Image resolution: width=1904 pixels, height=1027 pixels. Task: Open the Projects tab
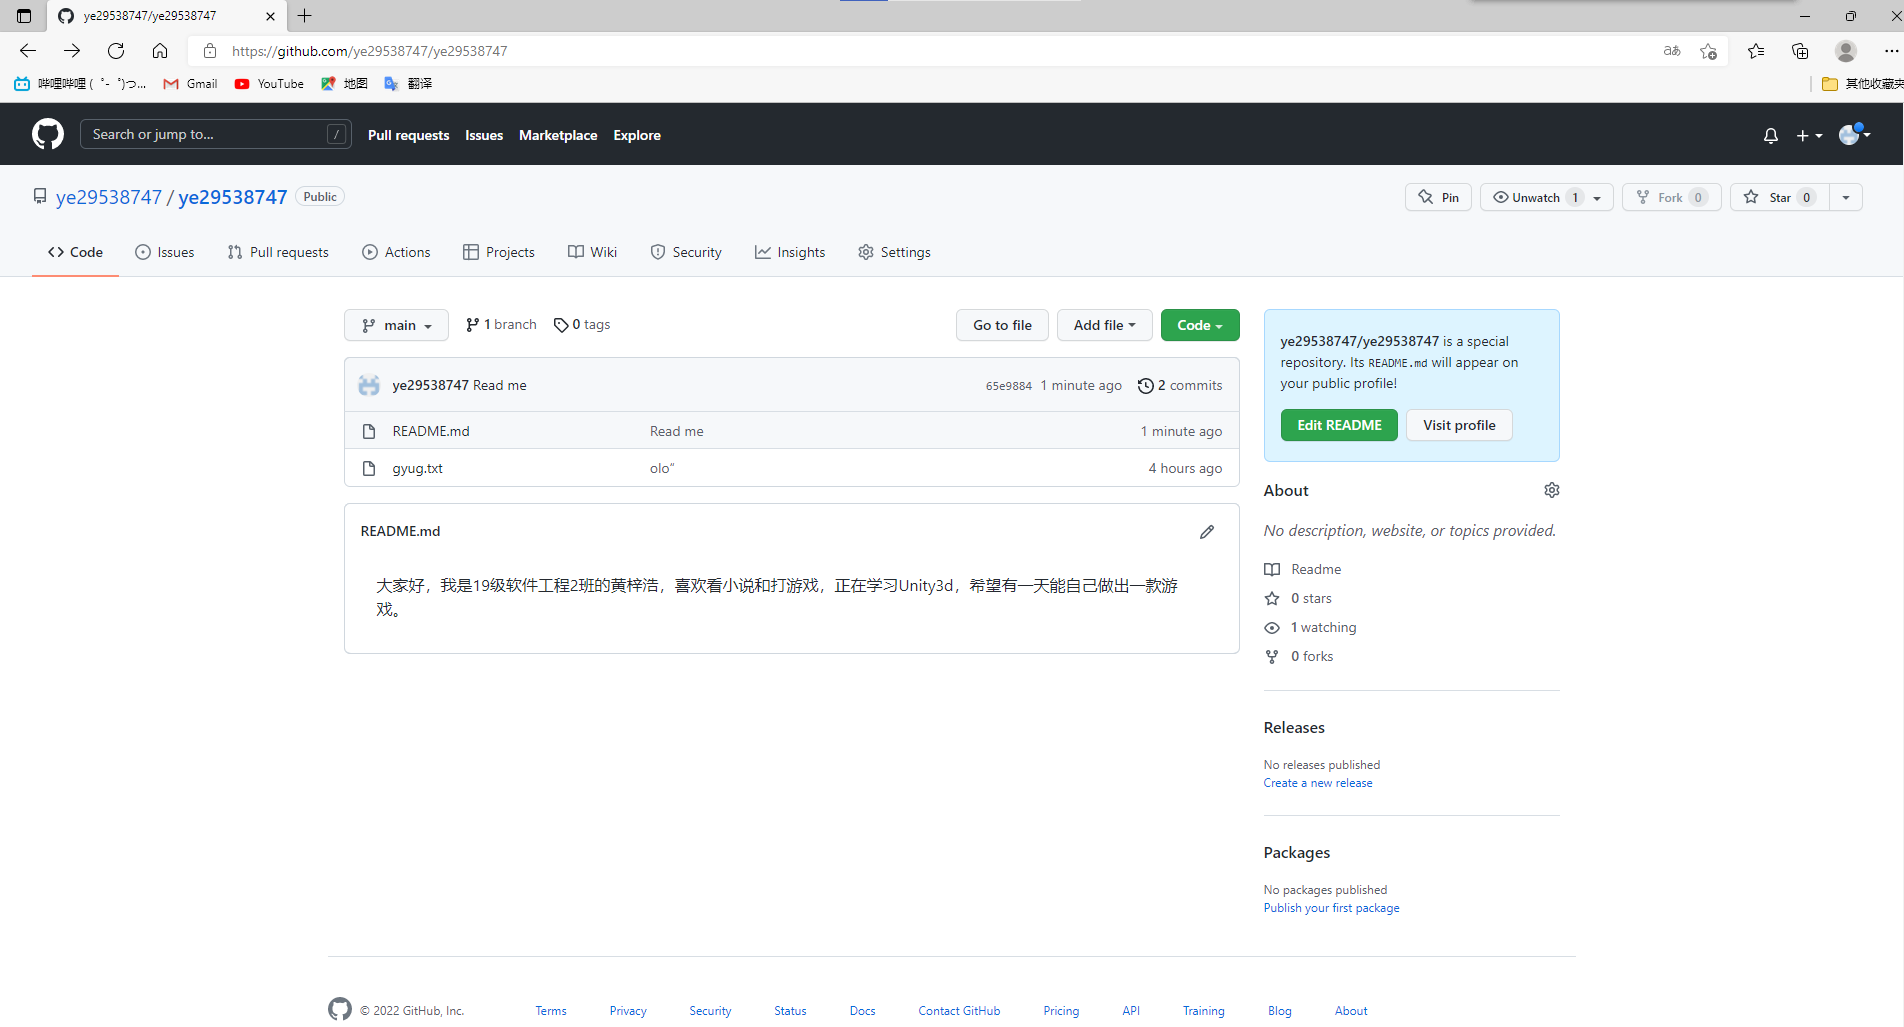(499, 252)
